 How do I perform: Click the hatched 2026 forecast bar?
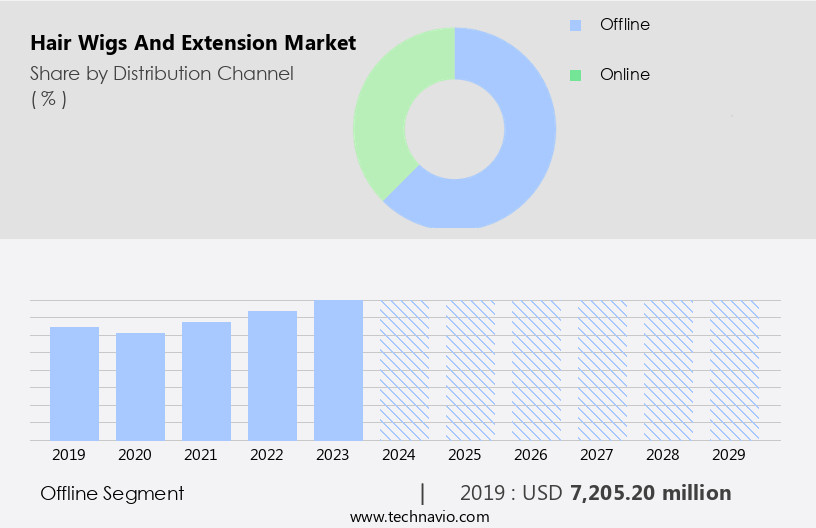pos(536,370)
